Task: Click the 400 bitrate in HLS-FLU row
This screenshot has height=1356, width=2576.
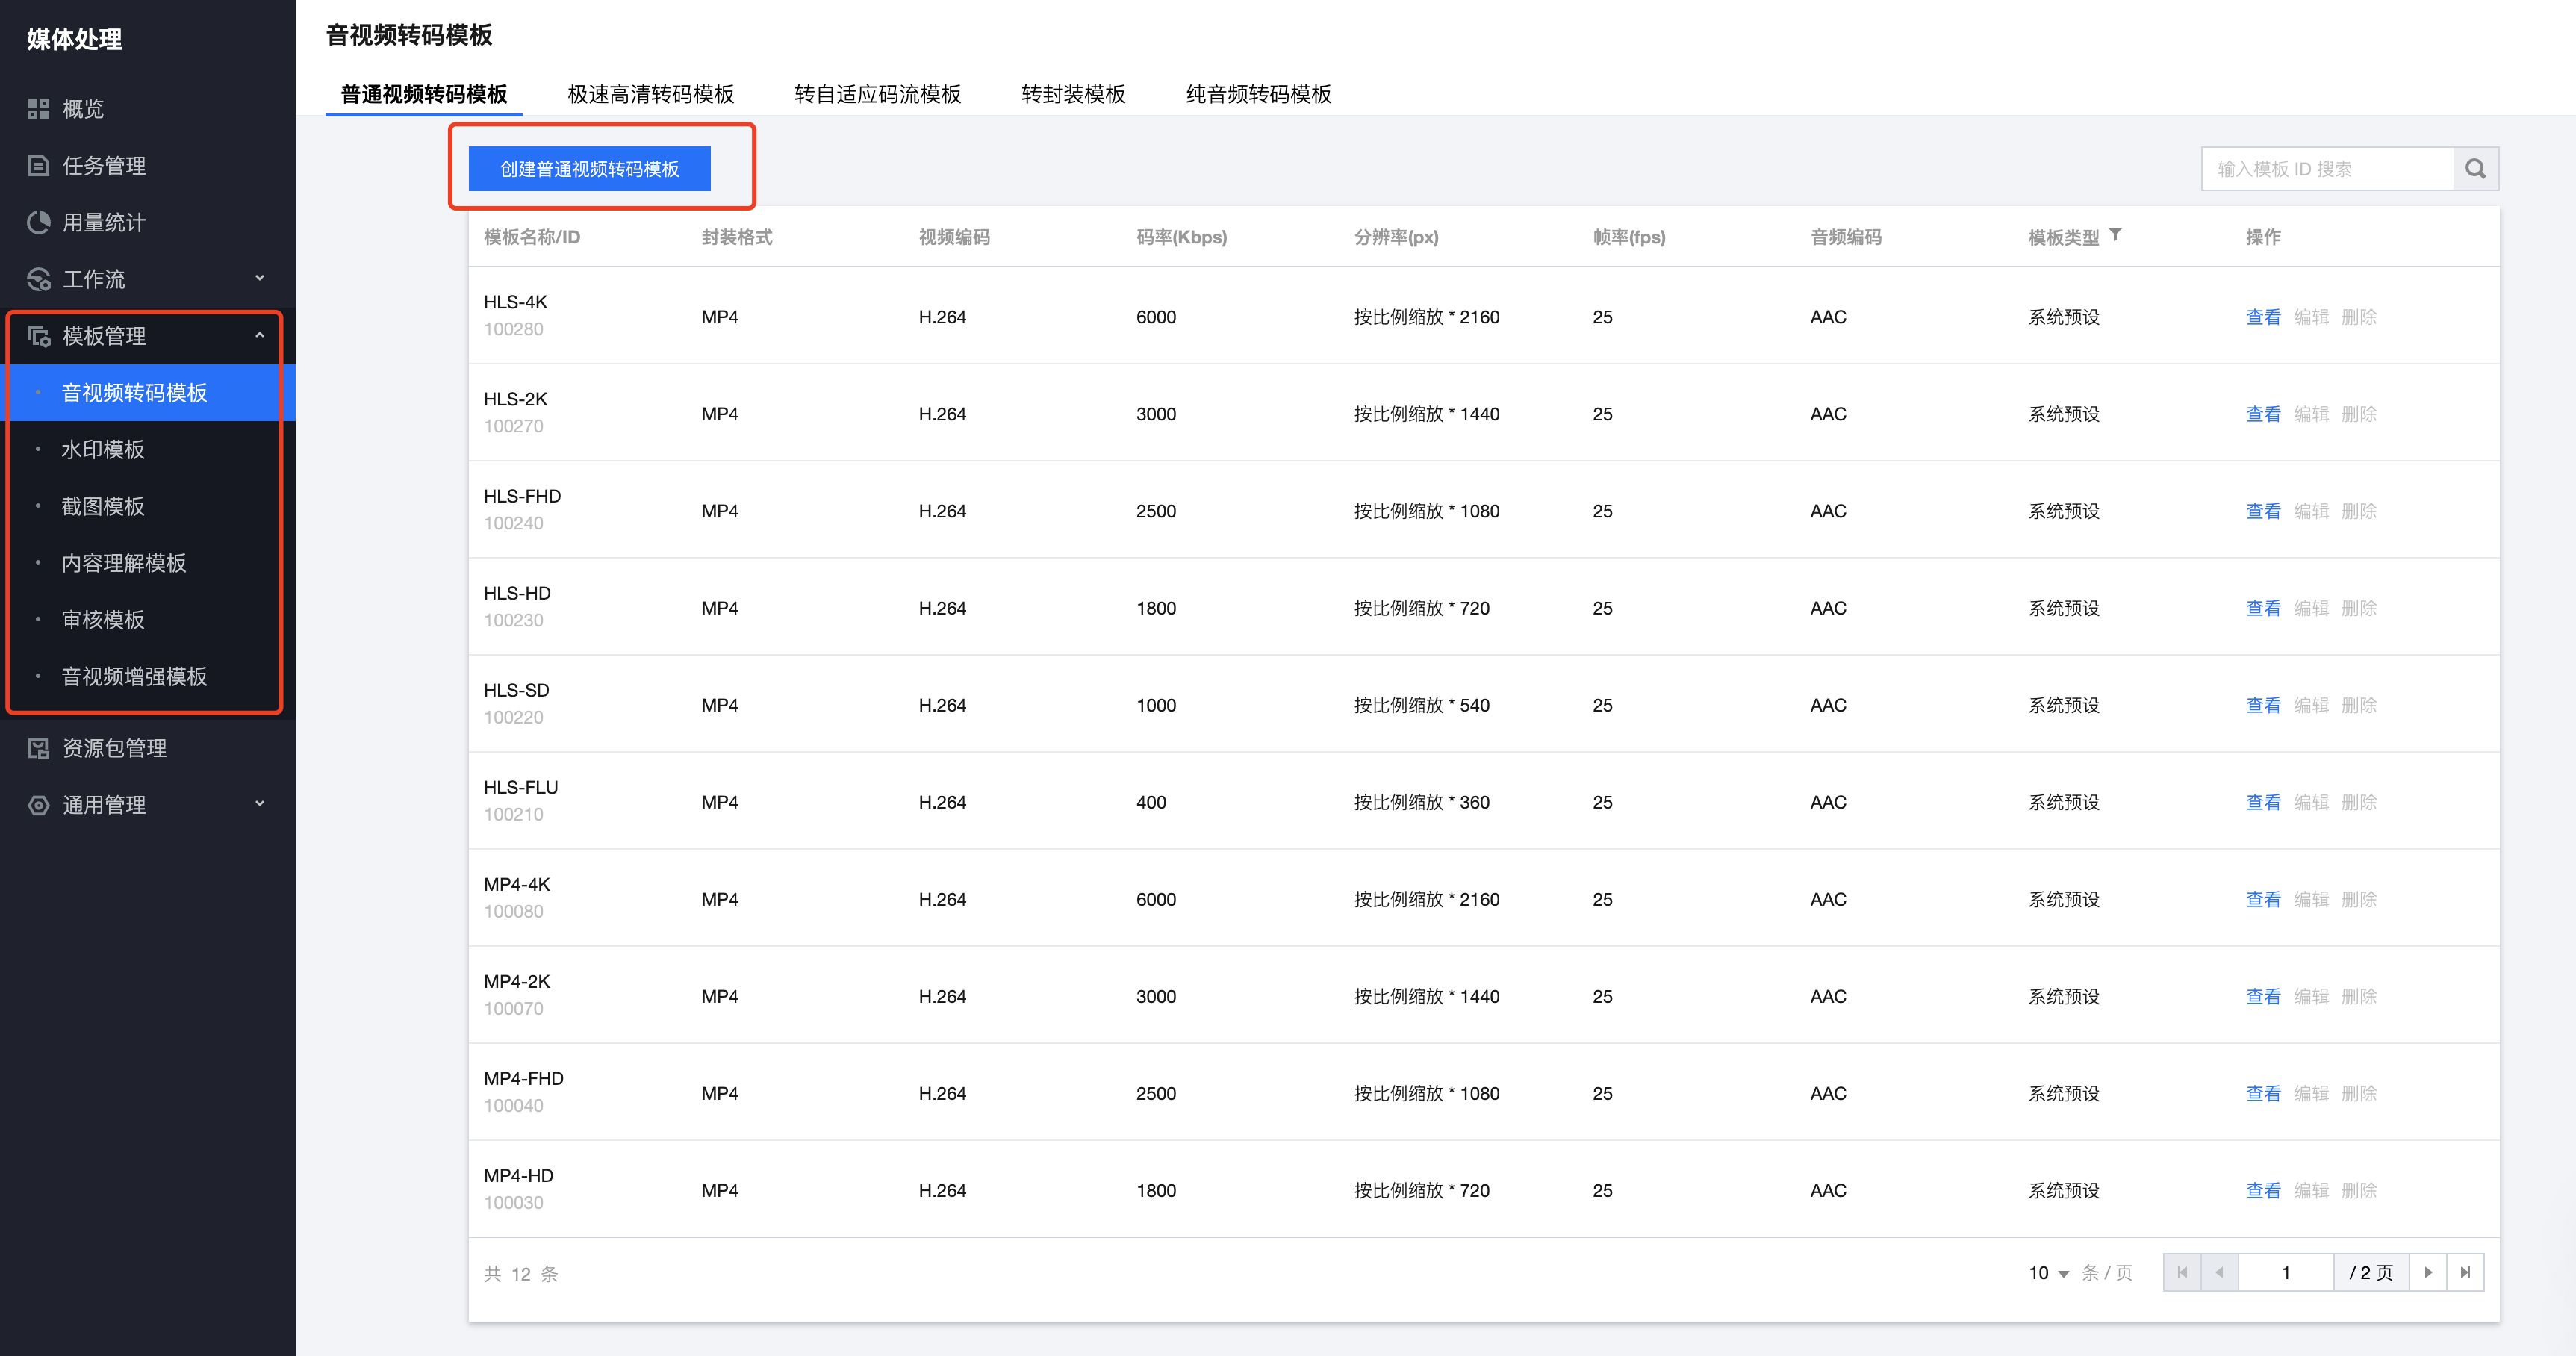Action: click(x=1151, y=802)
